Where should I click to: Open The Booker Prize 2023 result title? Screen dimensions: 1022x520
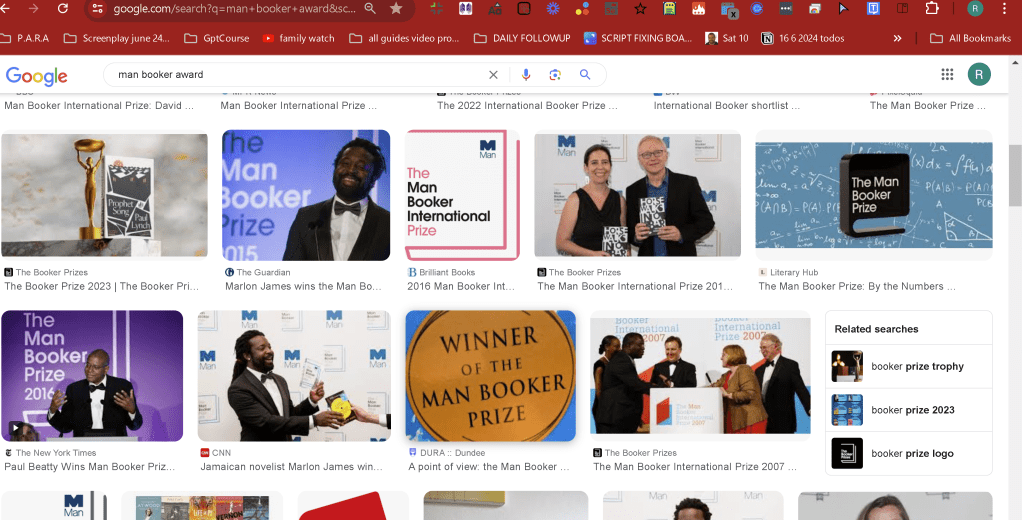[102, 286]
